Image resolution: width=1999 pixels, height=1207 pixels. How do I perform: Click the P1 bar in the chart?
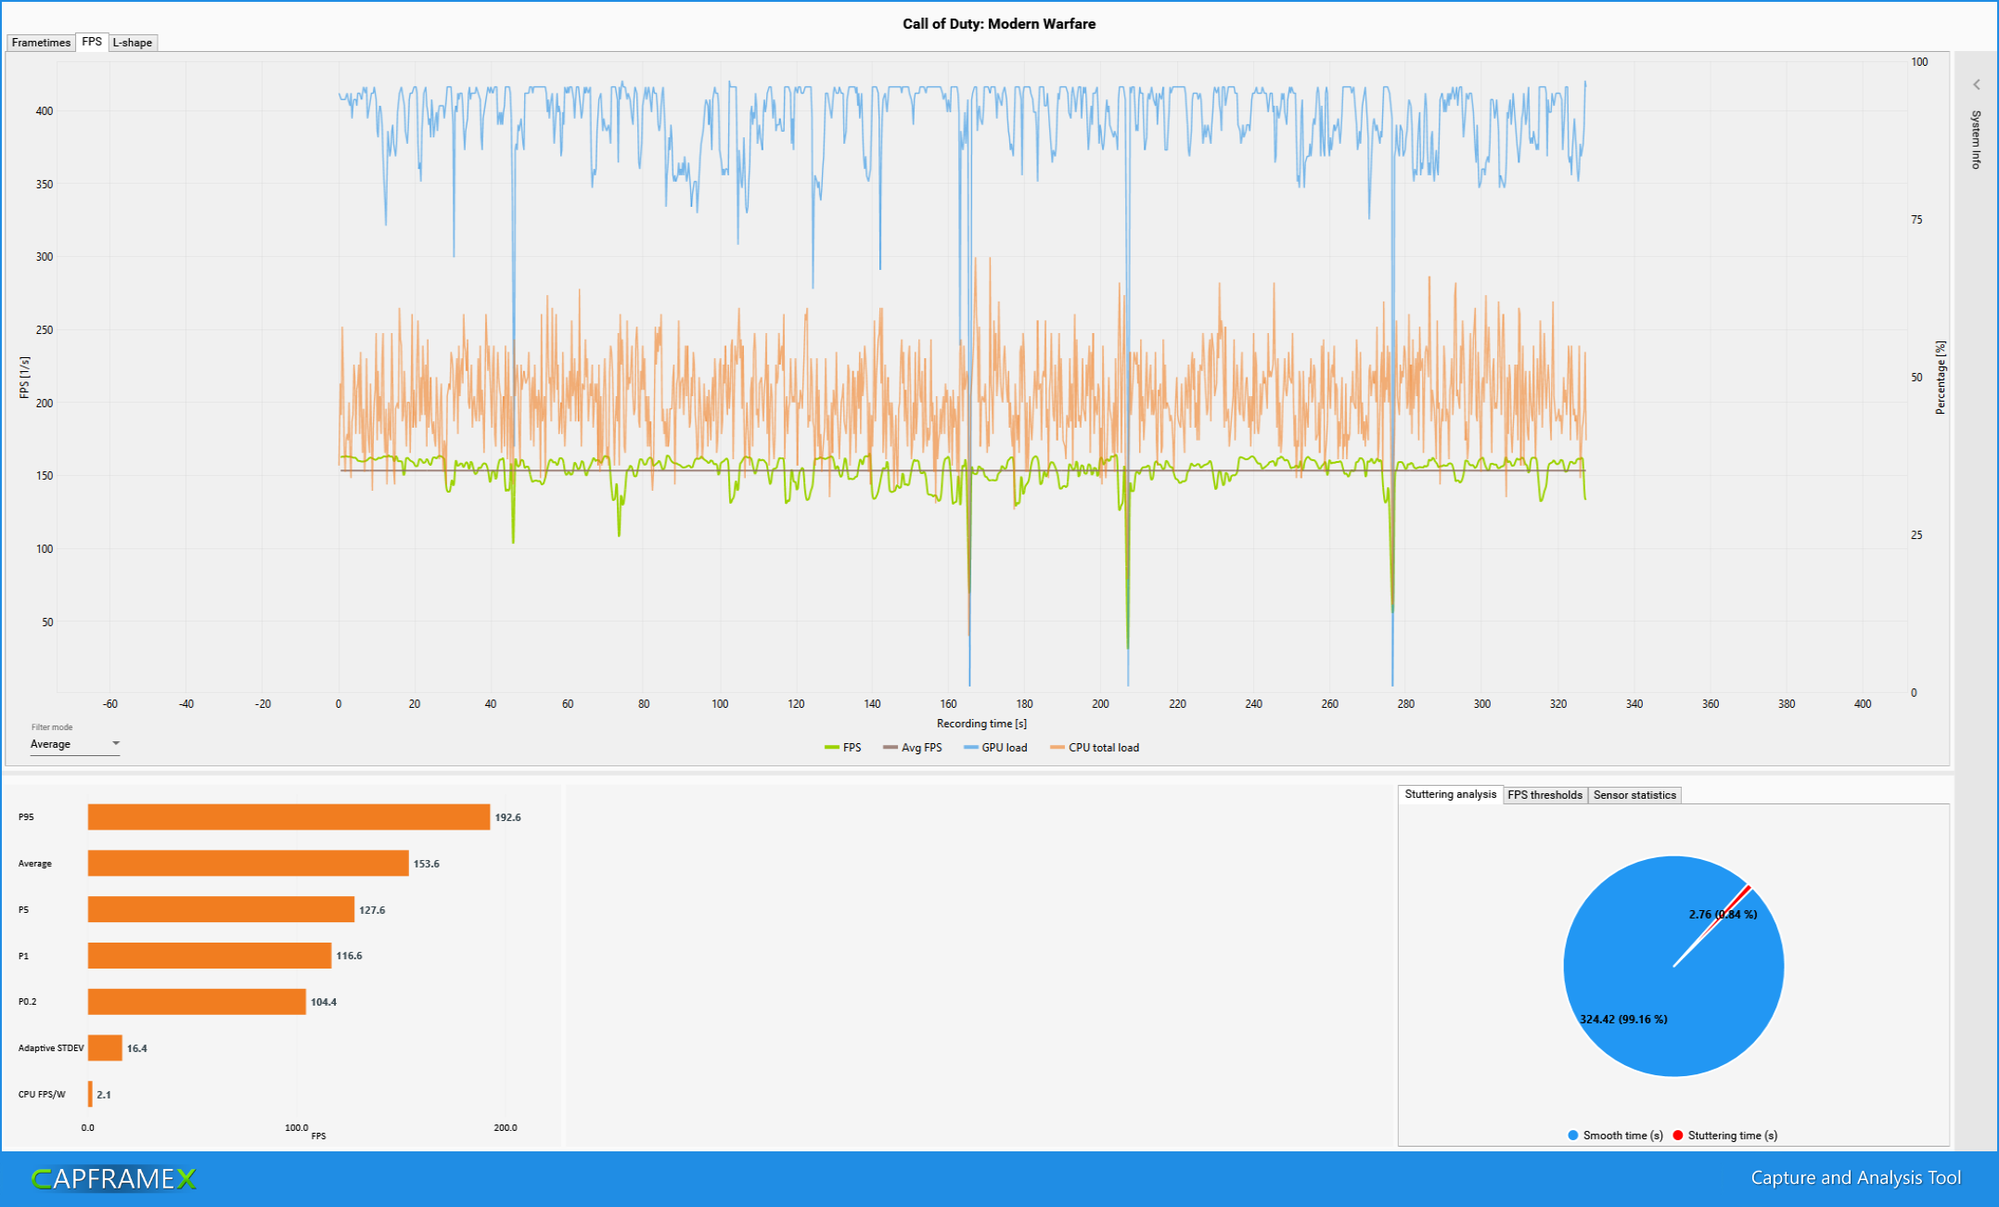point(209,955)
